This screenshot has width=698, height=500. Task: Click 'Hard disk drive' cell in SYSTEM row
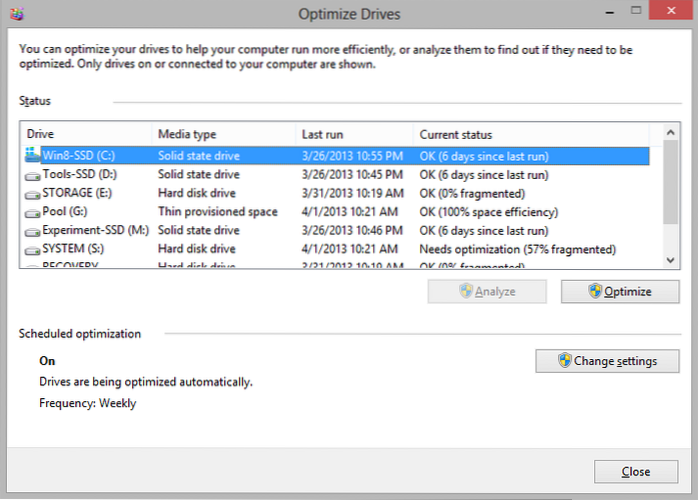coord(197,248)
